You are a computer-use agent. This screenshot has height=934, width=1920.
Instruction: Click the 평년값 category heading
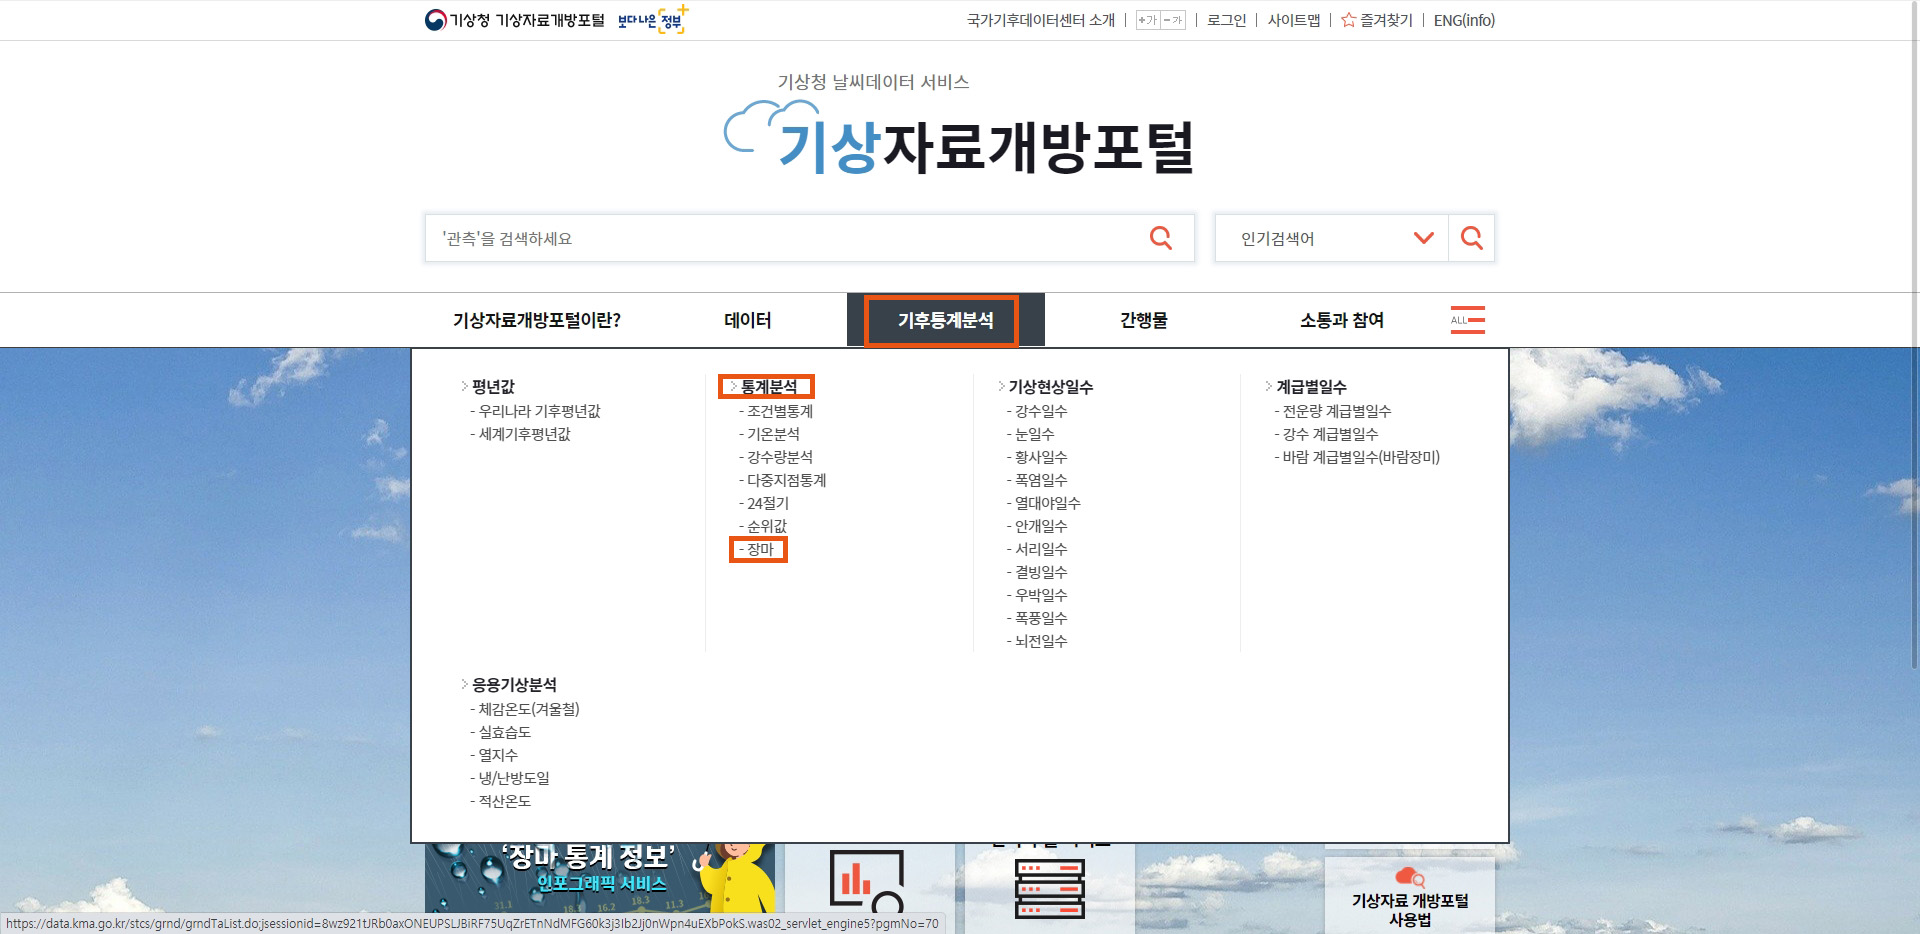(x=492, y=387)
